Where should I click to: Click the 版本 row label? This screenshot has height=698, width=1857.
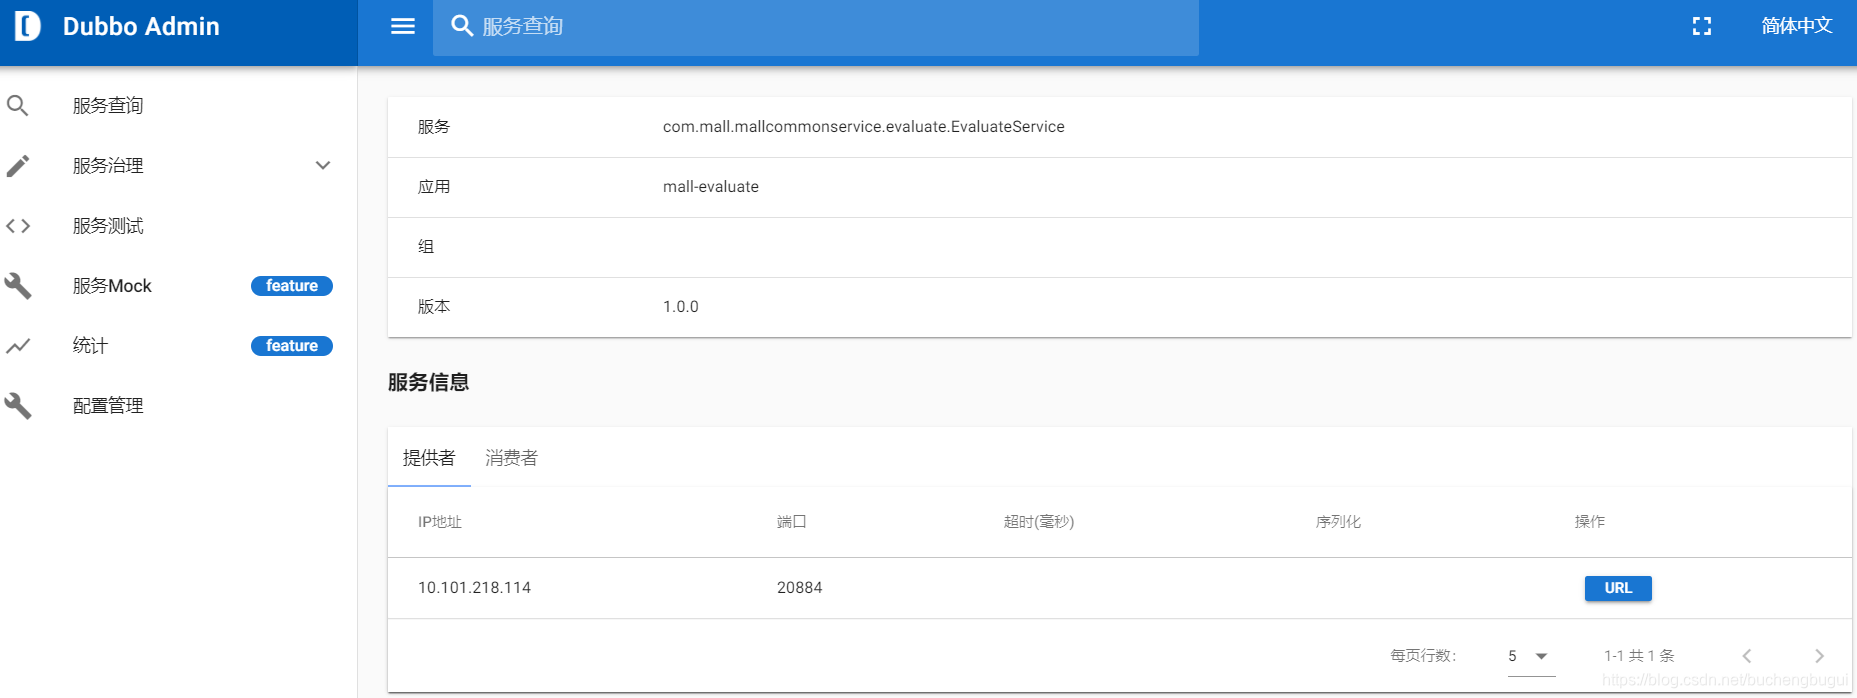pyautogui.click(x=434, y=307)
